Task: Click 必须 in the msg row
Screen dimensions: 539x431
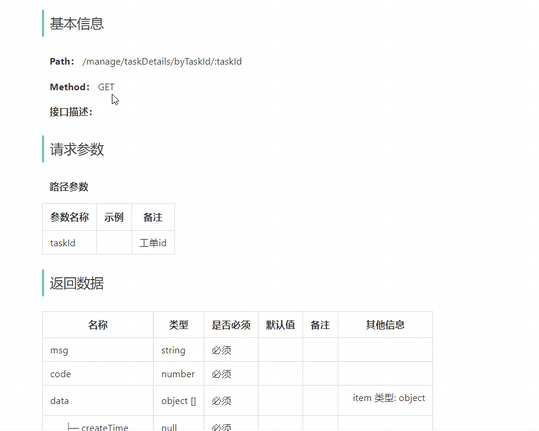Action: (x=221, y=350)
